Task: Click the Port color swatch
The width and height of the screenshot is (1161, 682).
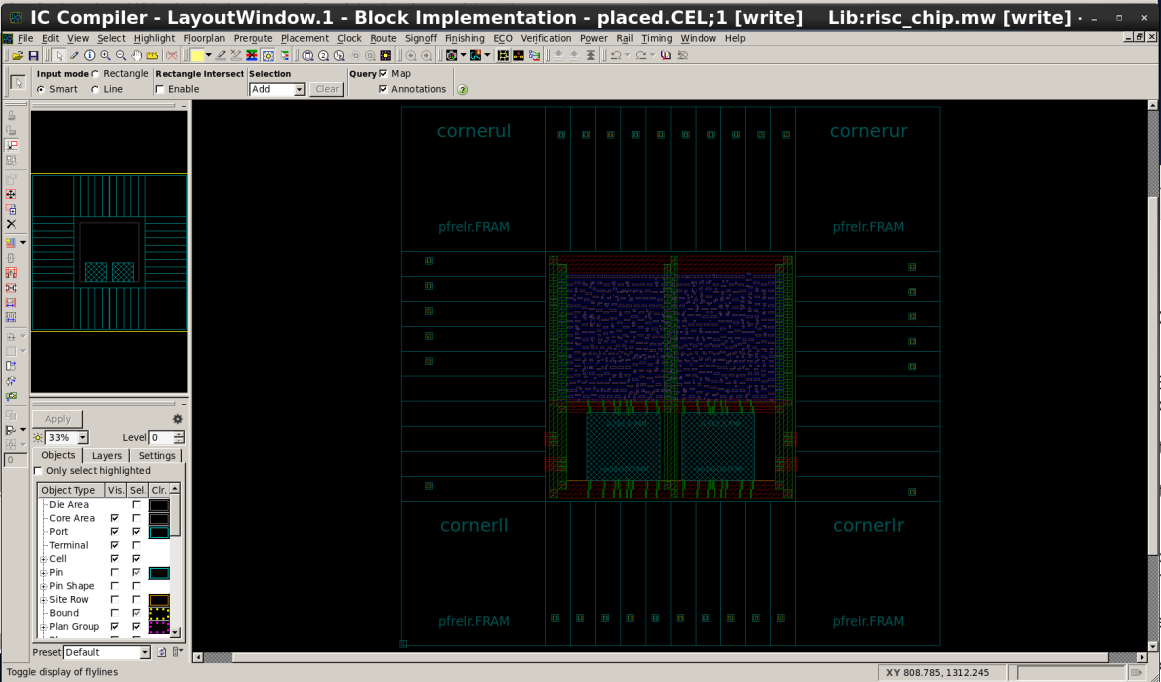Action: point(160,531)
